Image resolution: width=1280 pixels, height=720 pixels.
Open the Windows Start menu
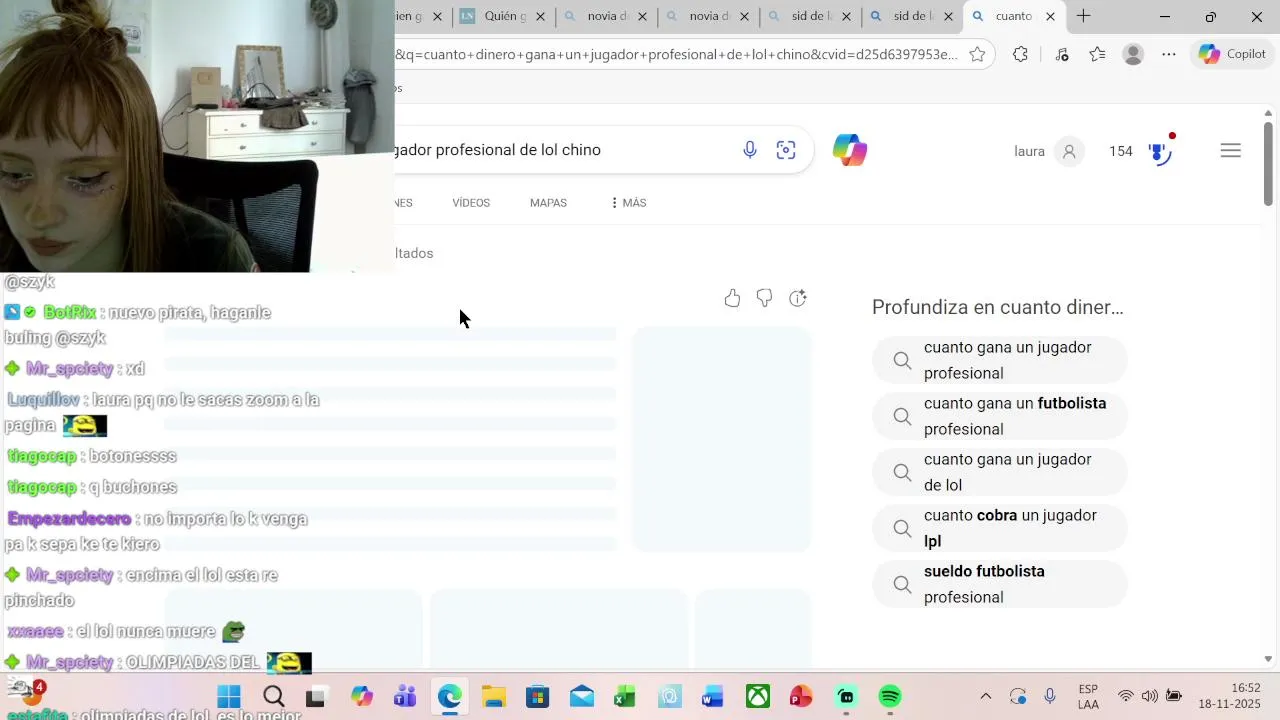pyautogui.click(x=229, y=697)
